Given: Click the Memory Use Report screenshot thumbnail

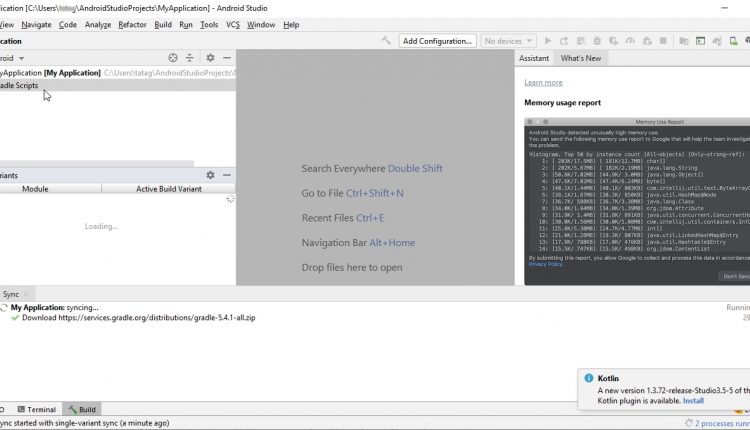Looking at the screenshot, I should click(x=637, y=201).
